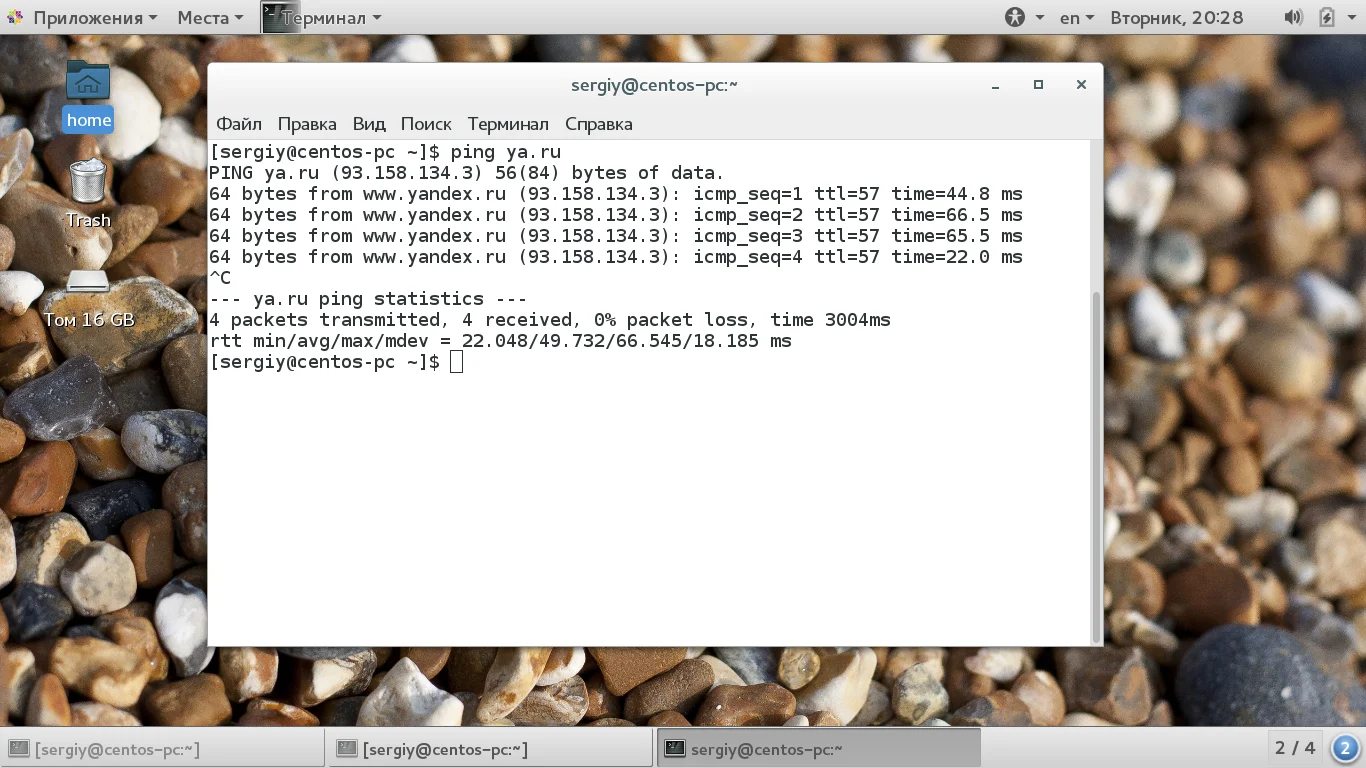Click the terminal vertical scrollbar
This screenshot has height=768, width=1366.
1096,465
